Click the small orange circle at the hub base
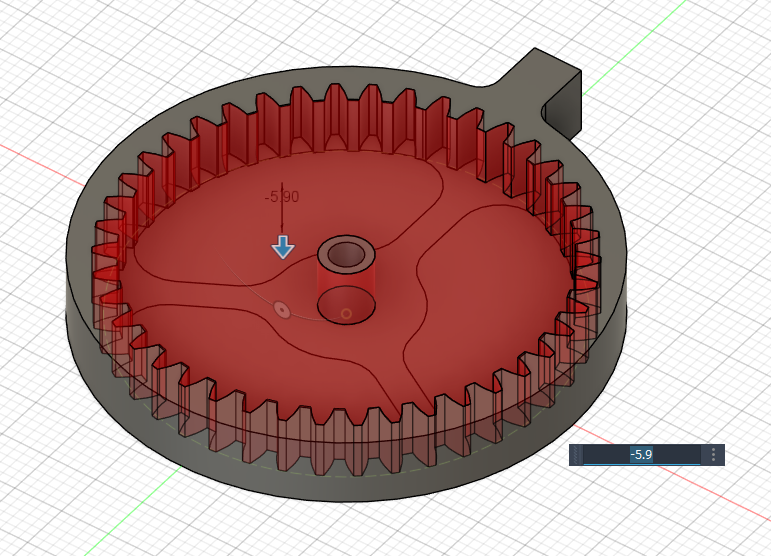The image size is (771, 556). tap(346, 314)
